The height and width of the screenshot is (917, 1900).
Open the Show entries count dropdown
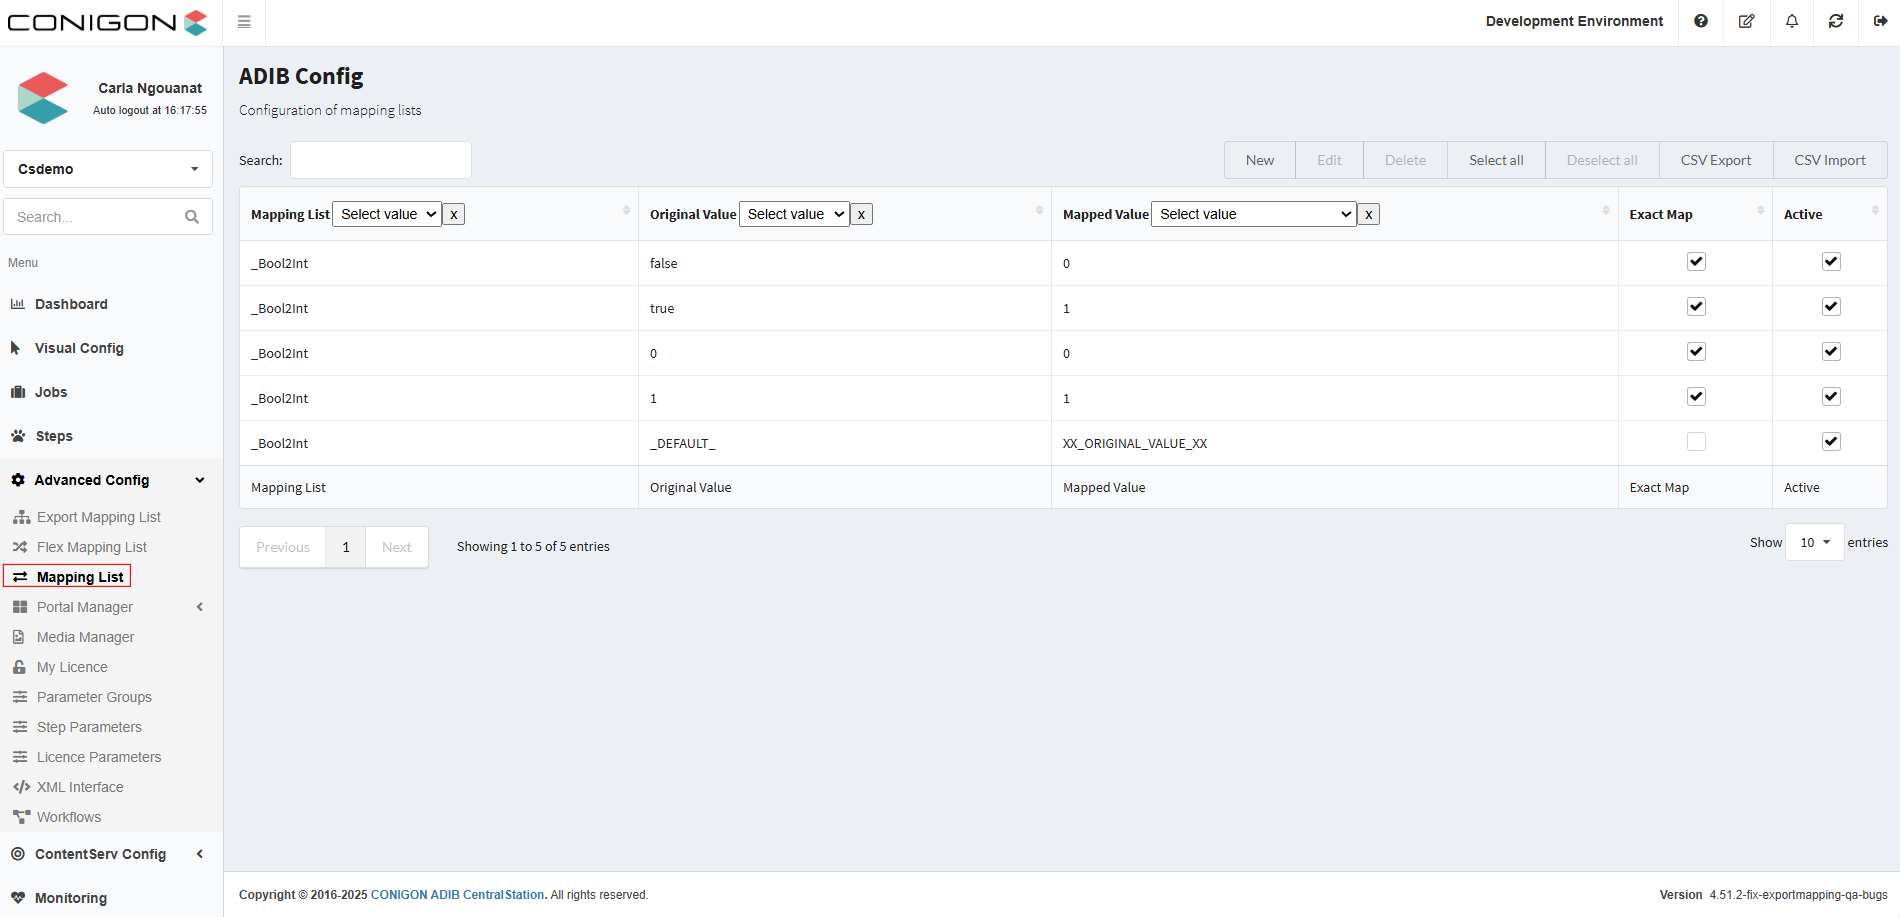point(1814,543)
